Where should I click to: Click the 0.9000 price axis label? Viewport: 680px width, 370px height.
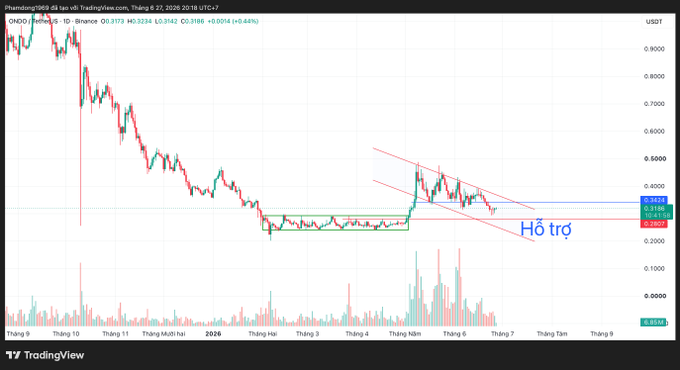[654, 49]
